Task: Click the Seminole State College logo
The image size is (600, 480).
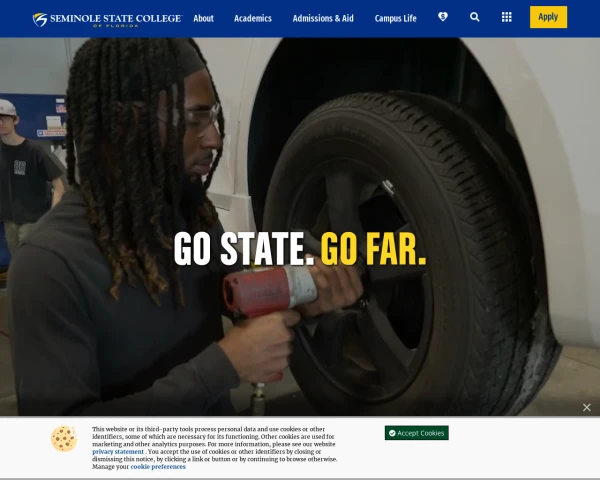Action: (x=107, y=19)
